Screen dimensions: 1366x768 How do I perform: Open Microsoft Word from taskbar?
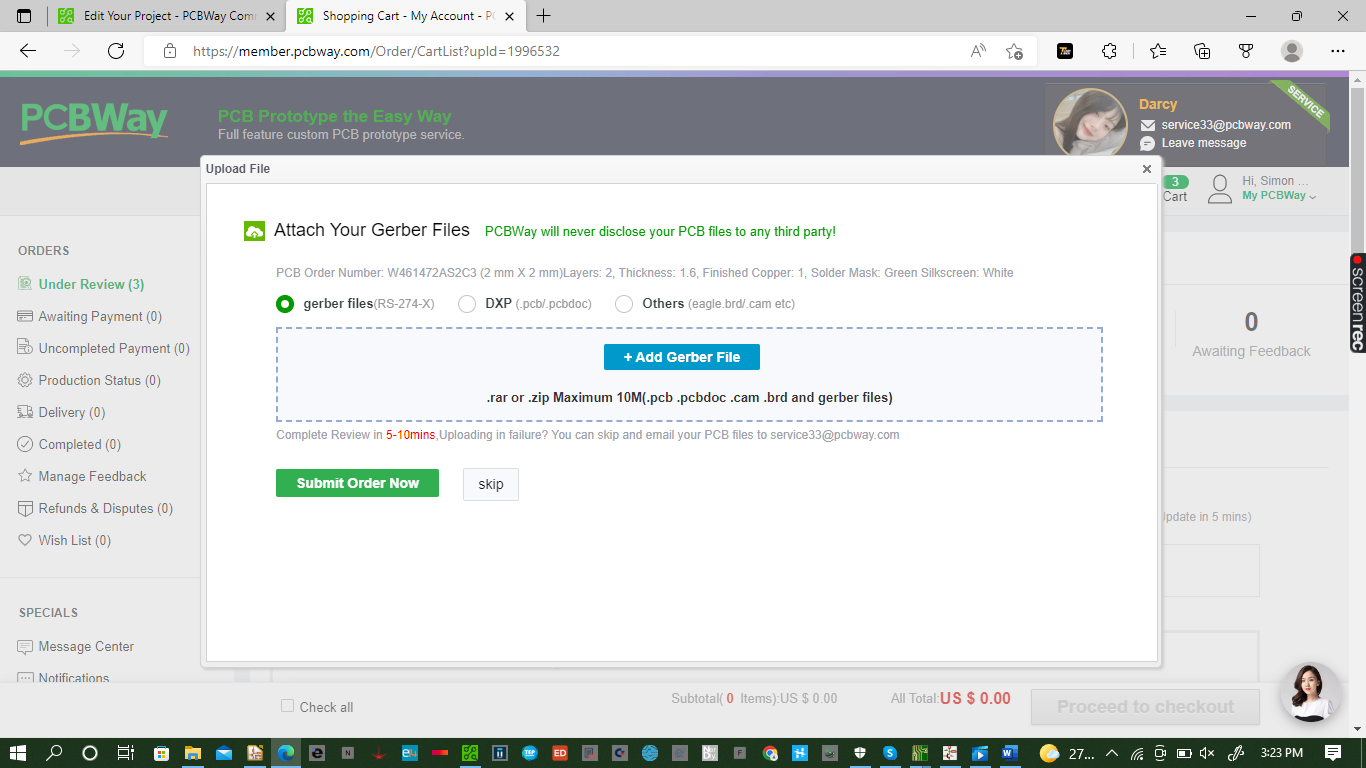tap(1008, 752)
